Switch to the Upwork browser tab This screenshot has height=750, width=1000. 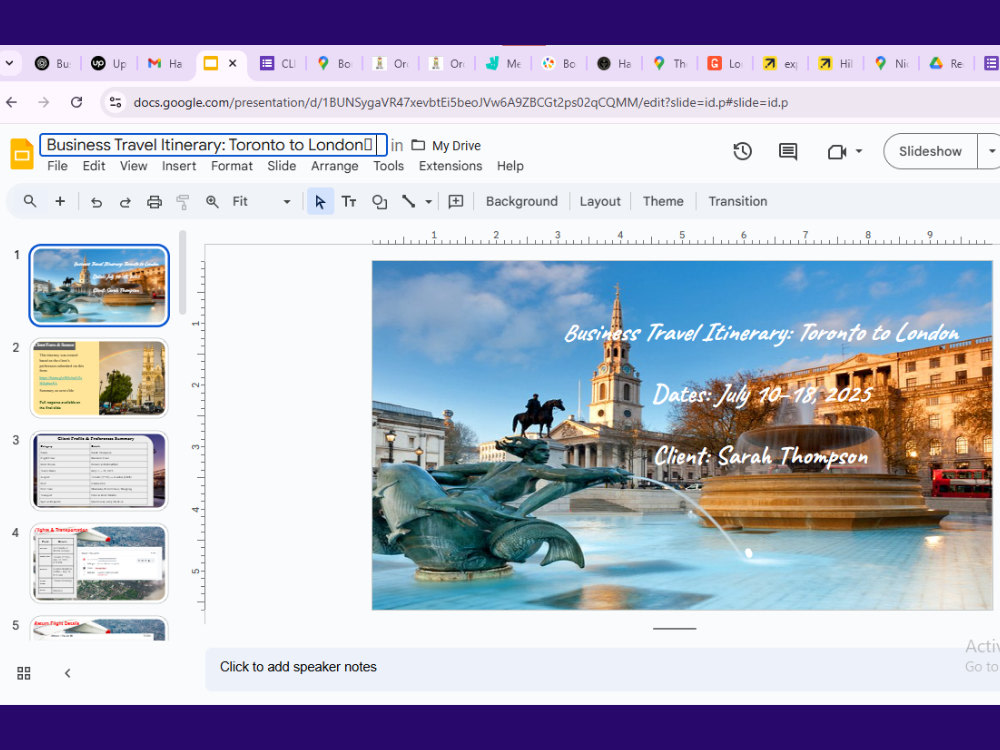(x=109, y=63)
